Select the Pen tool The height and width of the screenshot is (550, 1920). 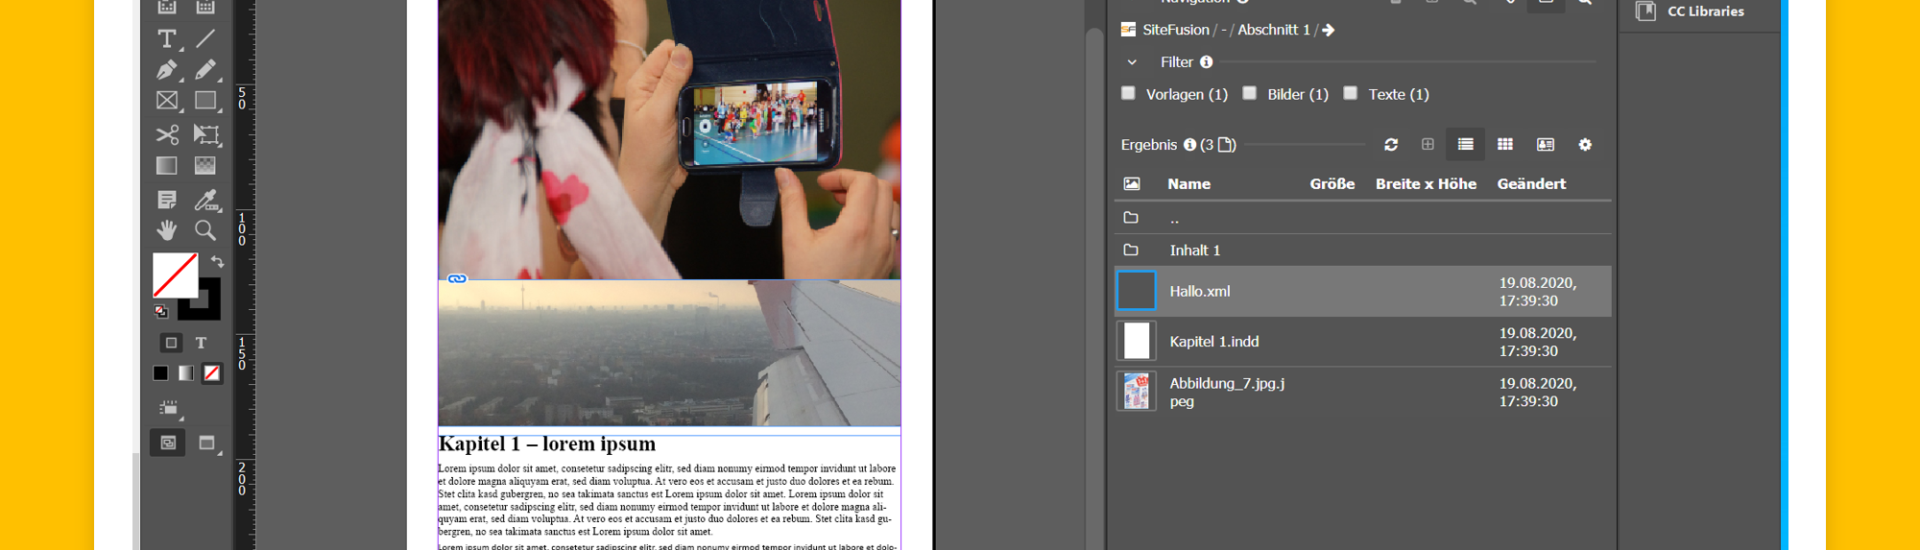(167, 70)
